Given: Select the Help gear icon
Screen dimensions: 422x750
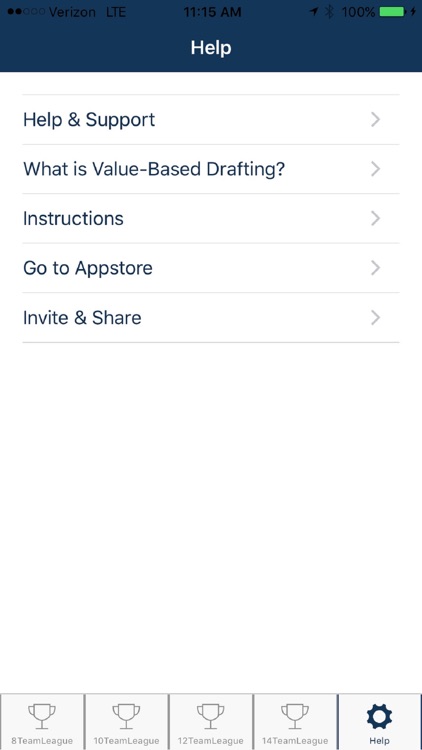Looking at the screenshot, I should click(379, 717).
